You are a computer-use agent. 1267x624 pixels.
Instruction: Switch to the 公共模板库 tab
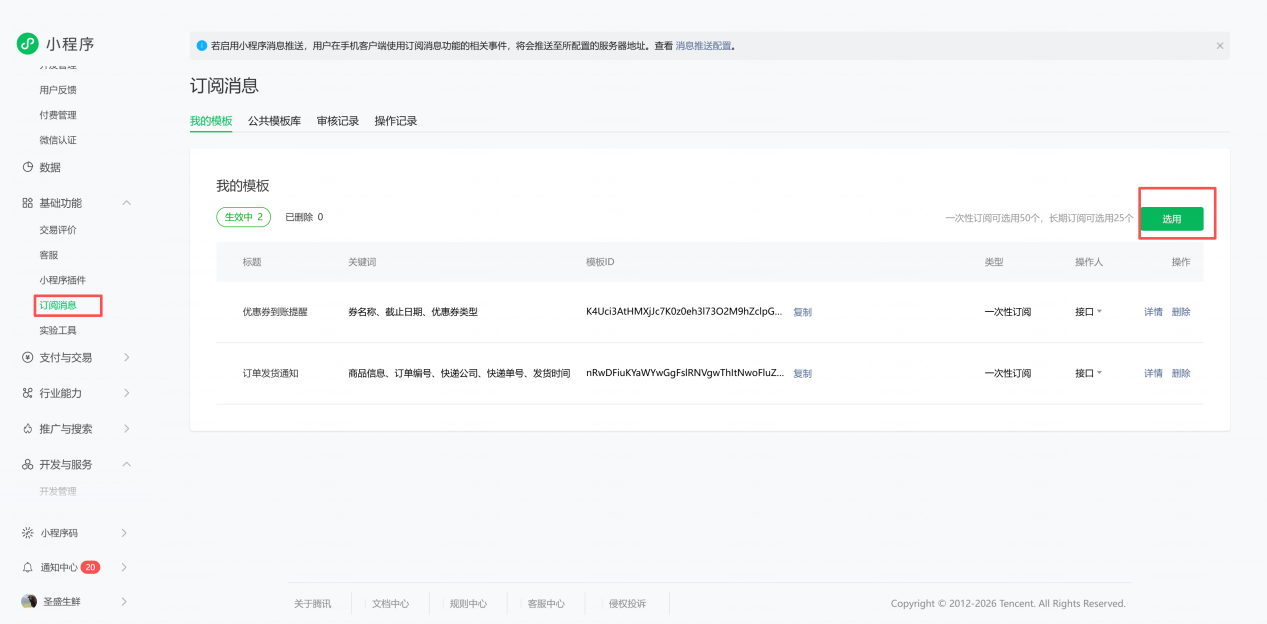pos(274,121)
